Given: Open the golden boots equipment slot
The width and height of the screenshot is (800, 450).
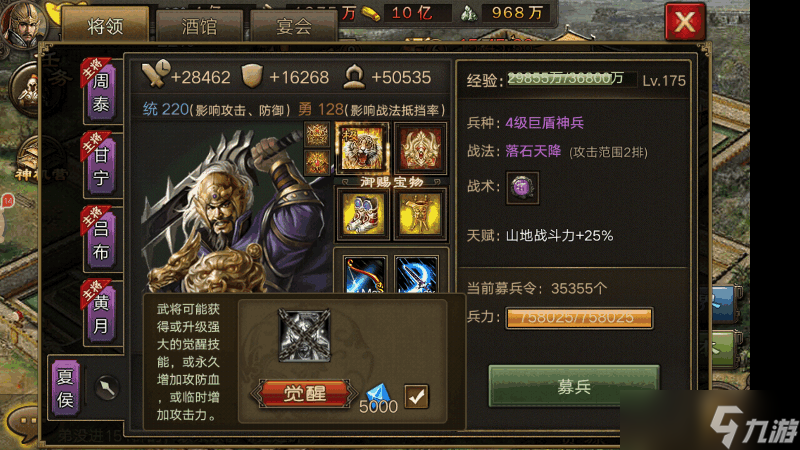Looking at the screenshot, I should coord(362,214).
